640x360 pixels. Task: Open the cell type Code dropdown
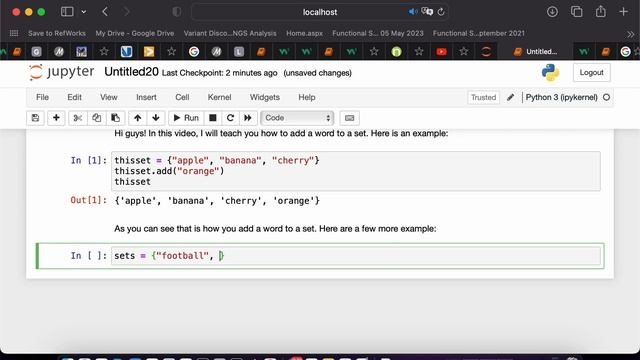(297, 118)
